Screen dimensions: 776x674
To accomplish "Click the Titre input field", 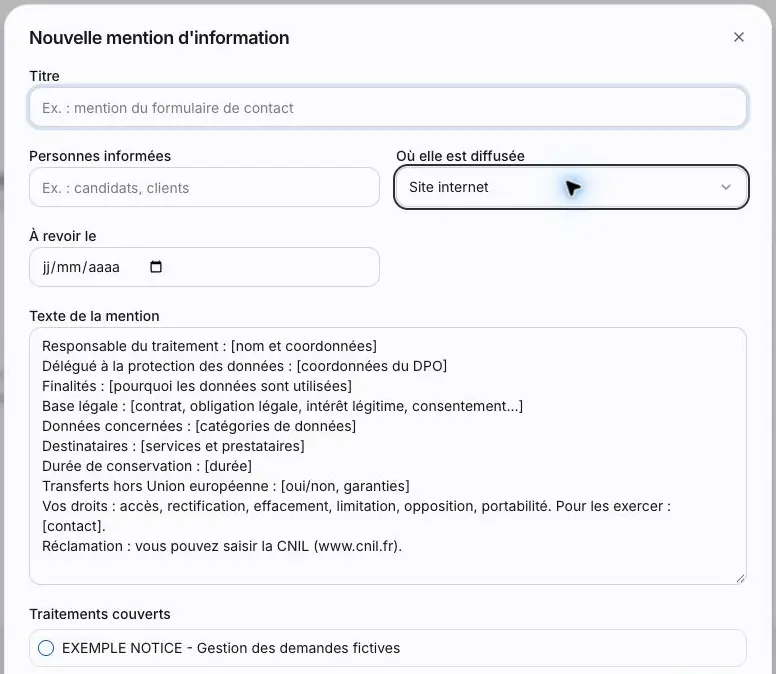I will 388,107.
